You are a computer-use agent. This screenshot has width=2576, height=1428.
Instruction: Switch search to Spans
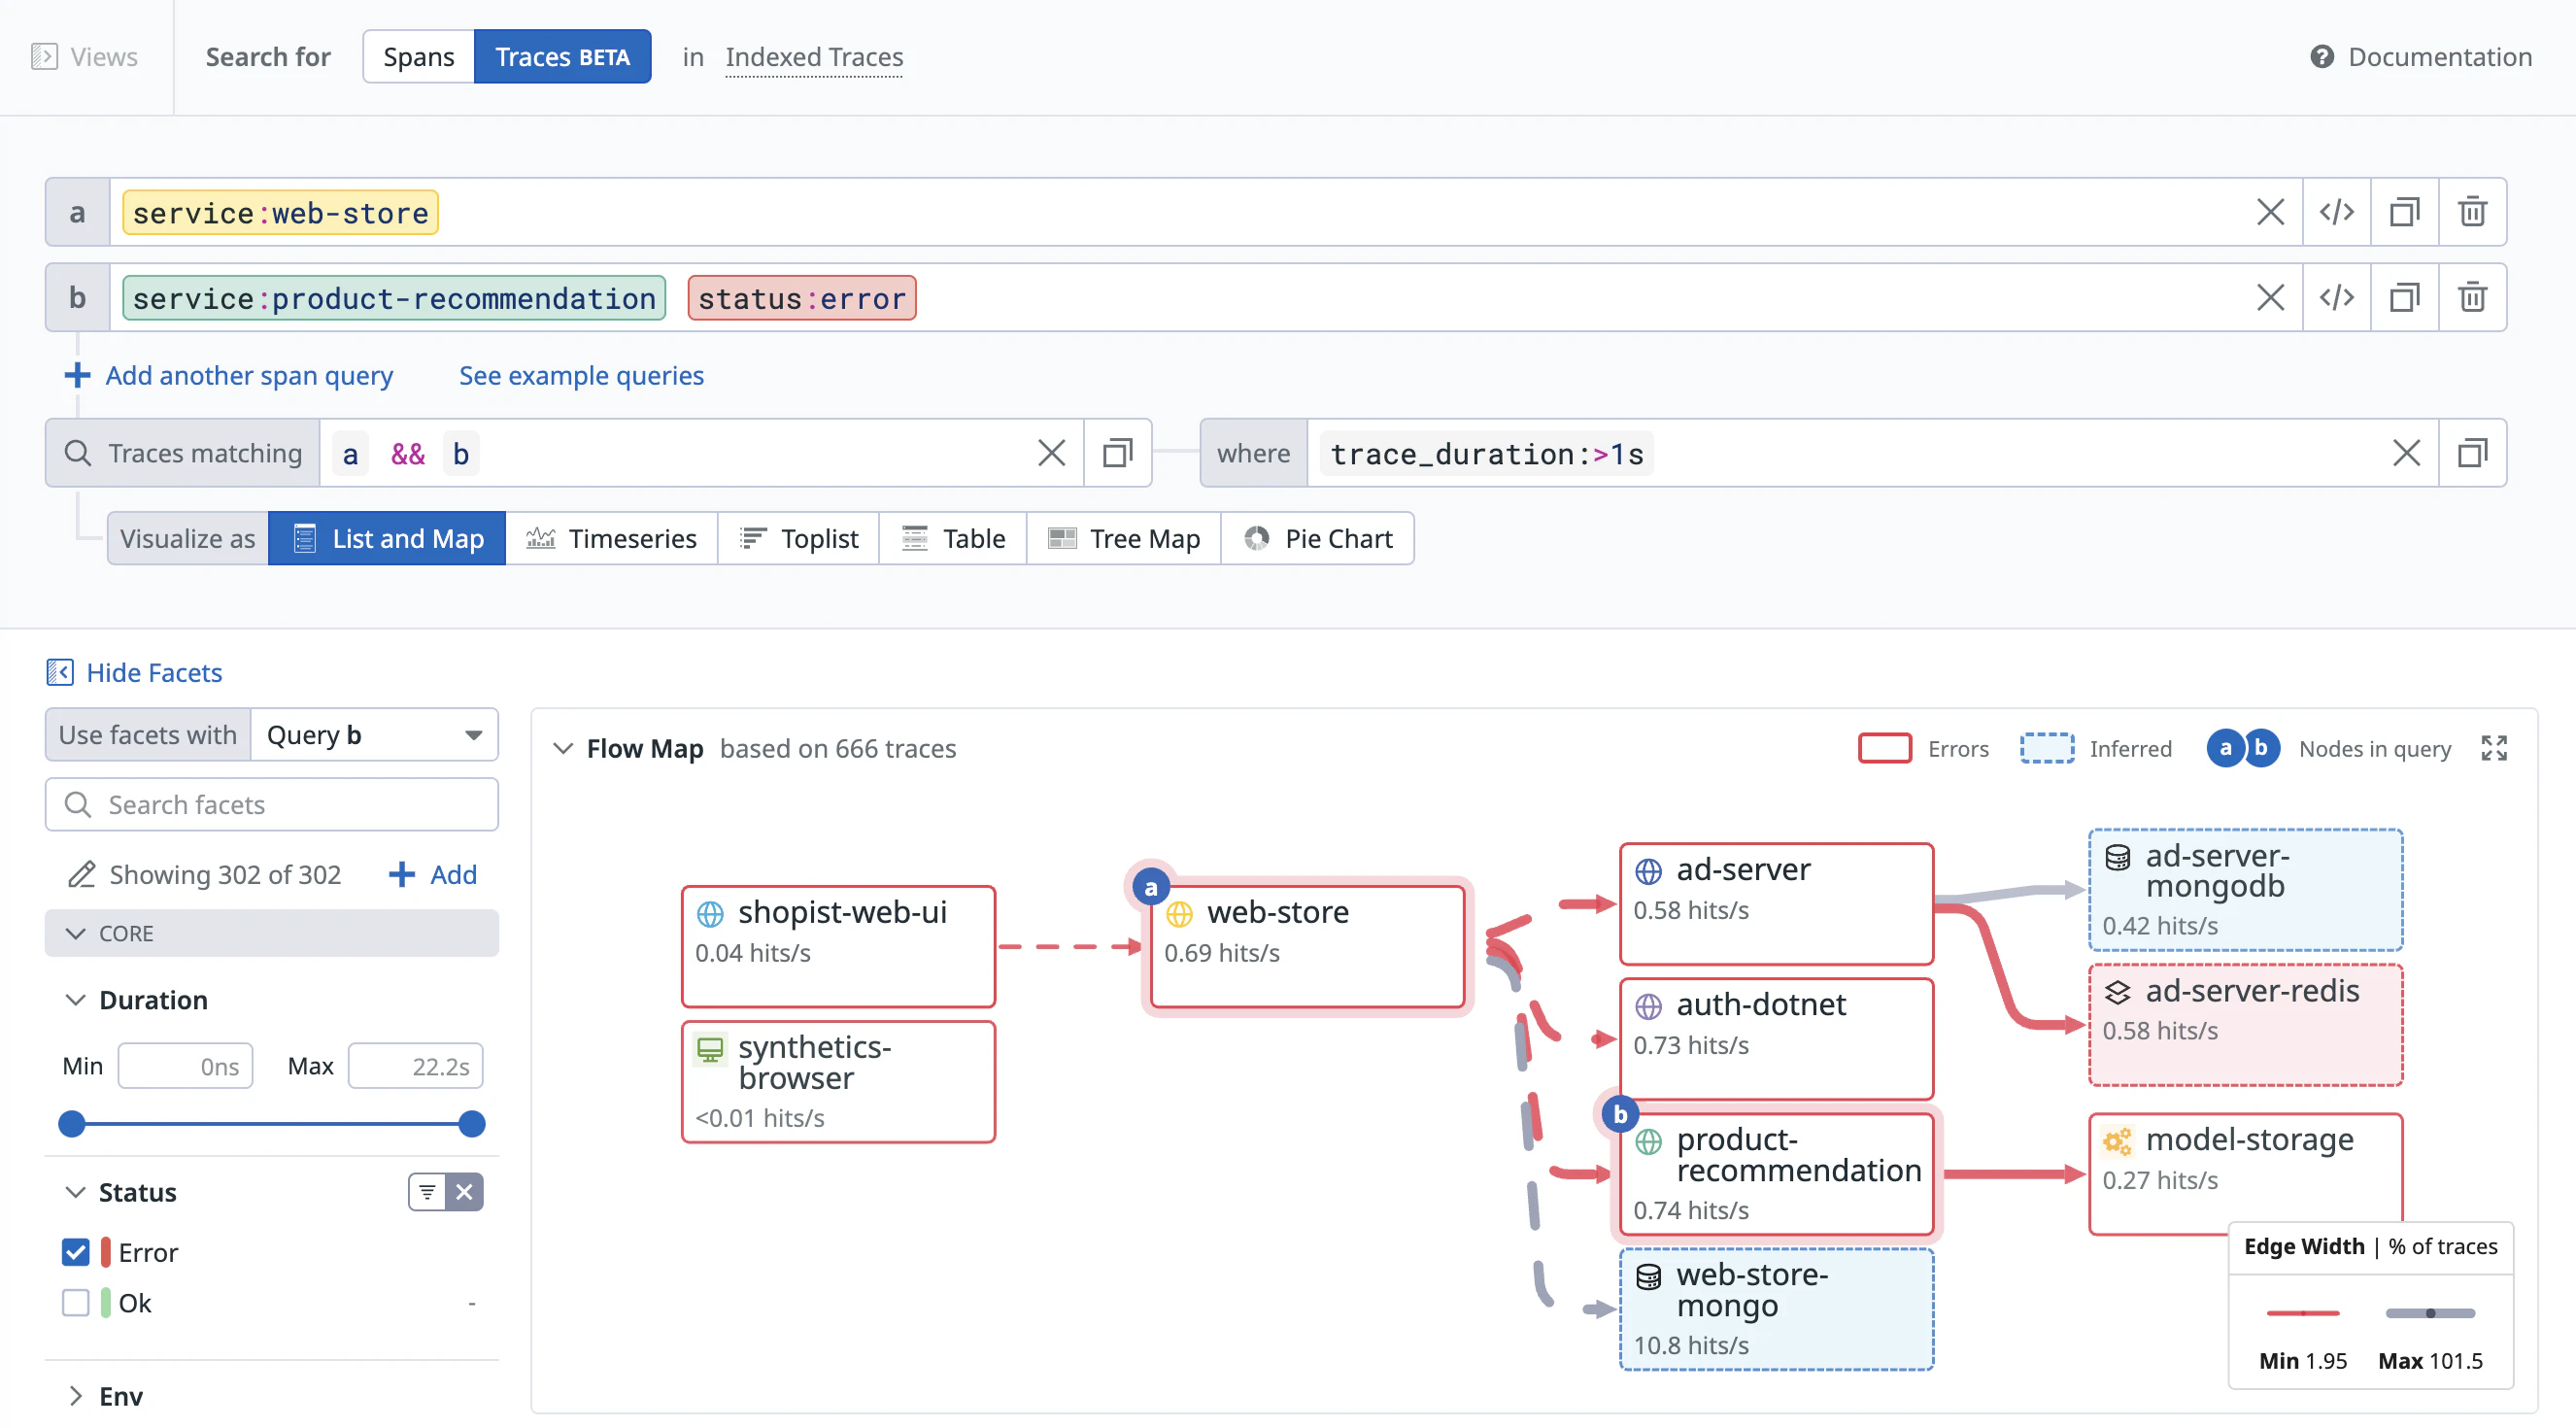tap(418, 57)
